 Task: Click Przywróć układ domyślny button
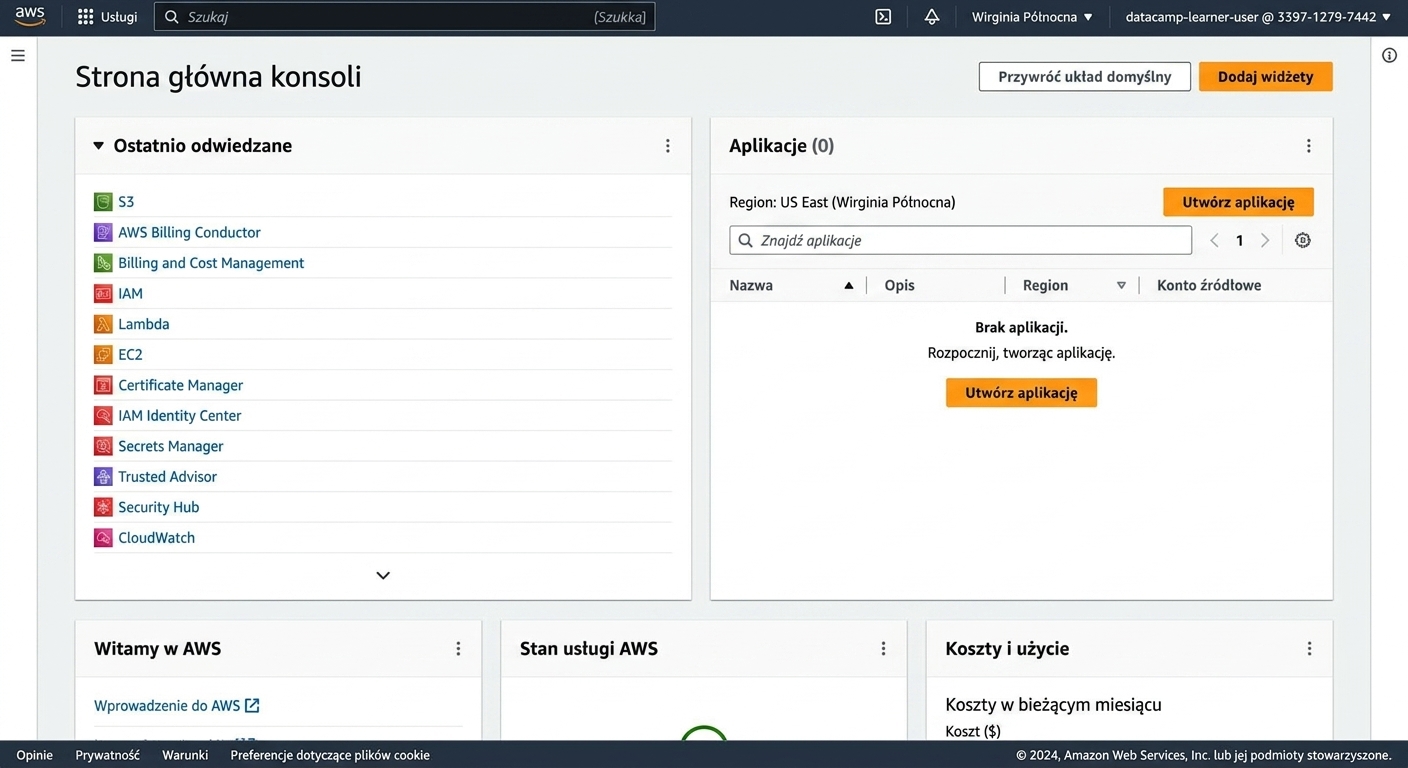1085,77
